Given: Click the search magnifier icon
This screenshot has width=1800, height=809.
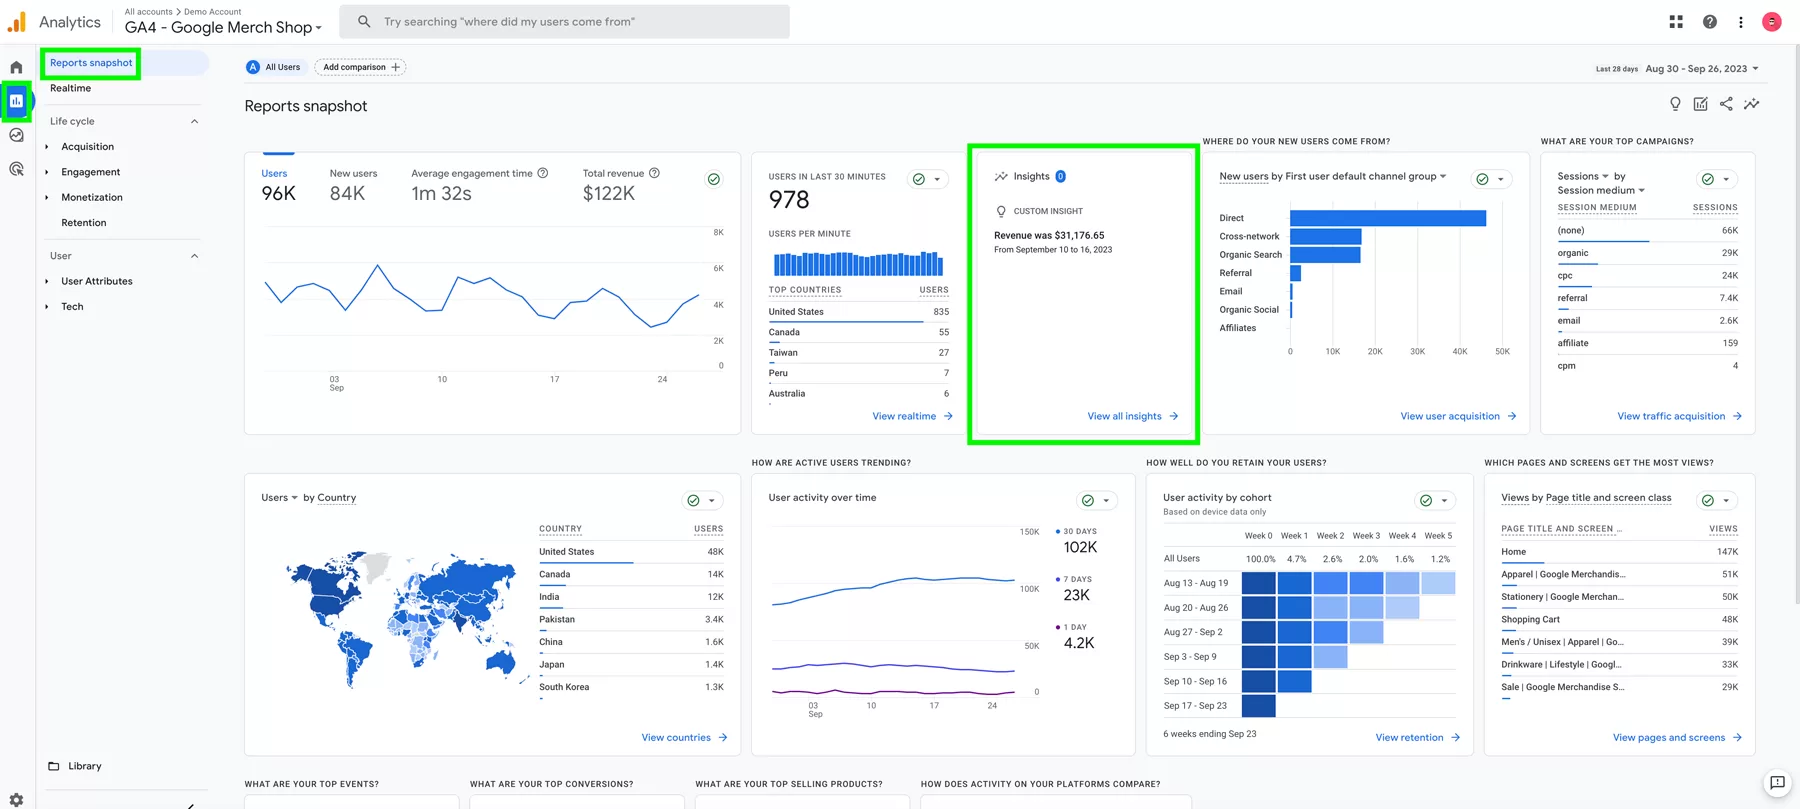Looking at the screenshot, I should [364, 21].
